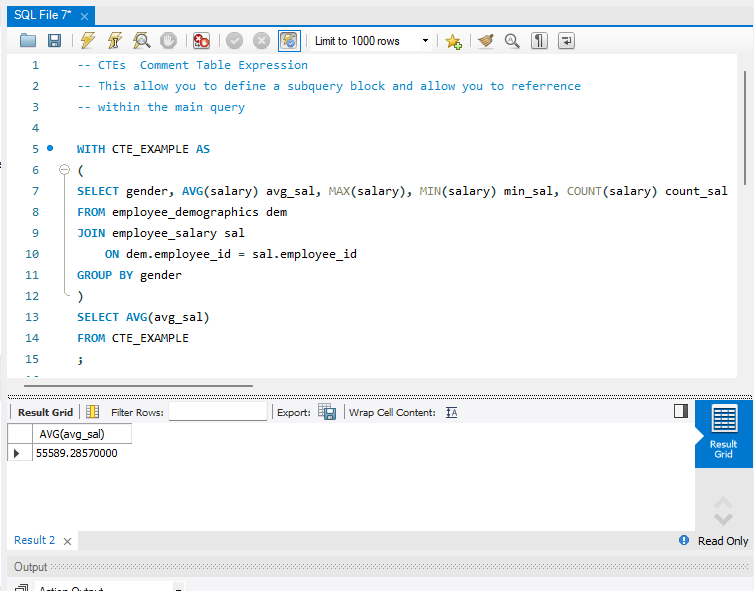Click line number 7 in gutter

point(35,191)
